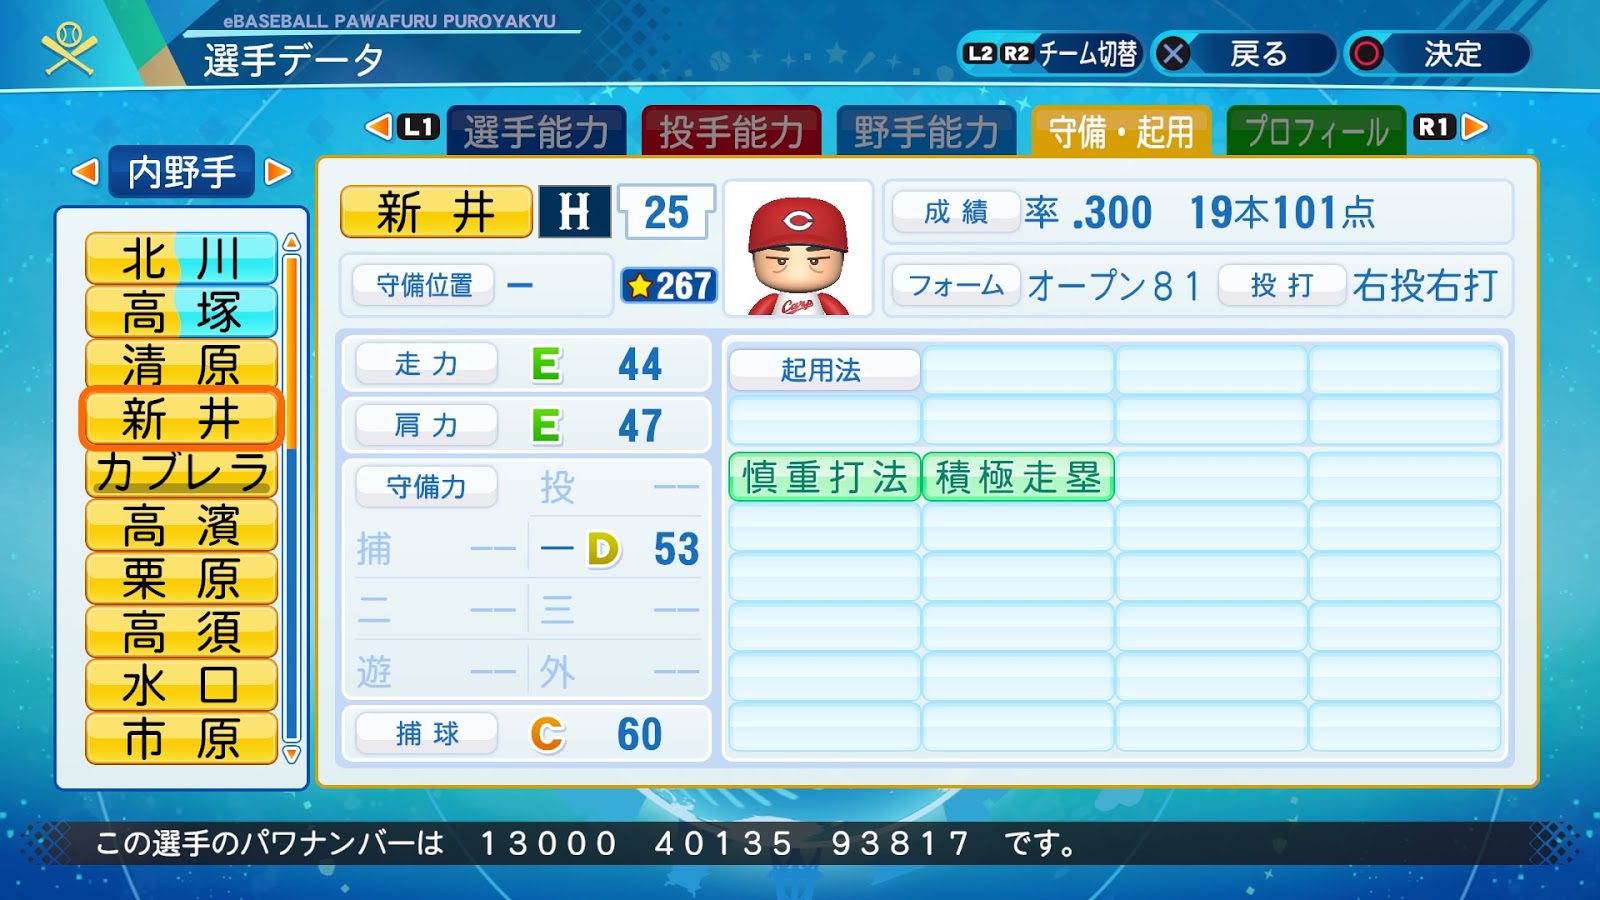Screen dimensions: 1600x900
Task: Click the 新井 player name plate
Action: tap(436, 212)
